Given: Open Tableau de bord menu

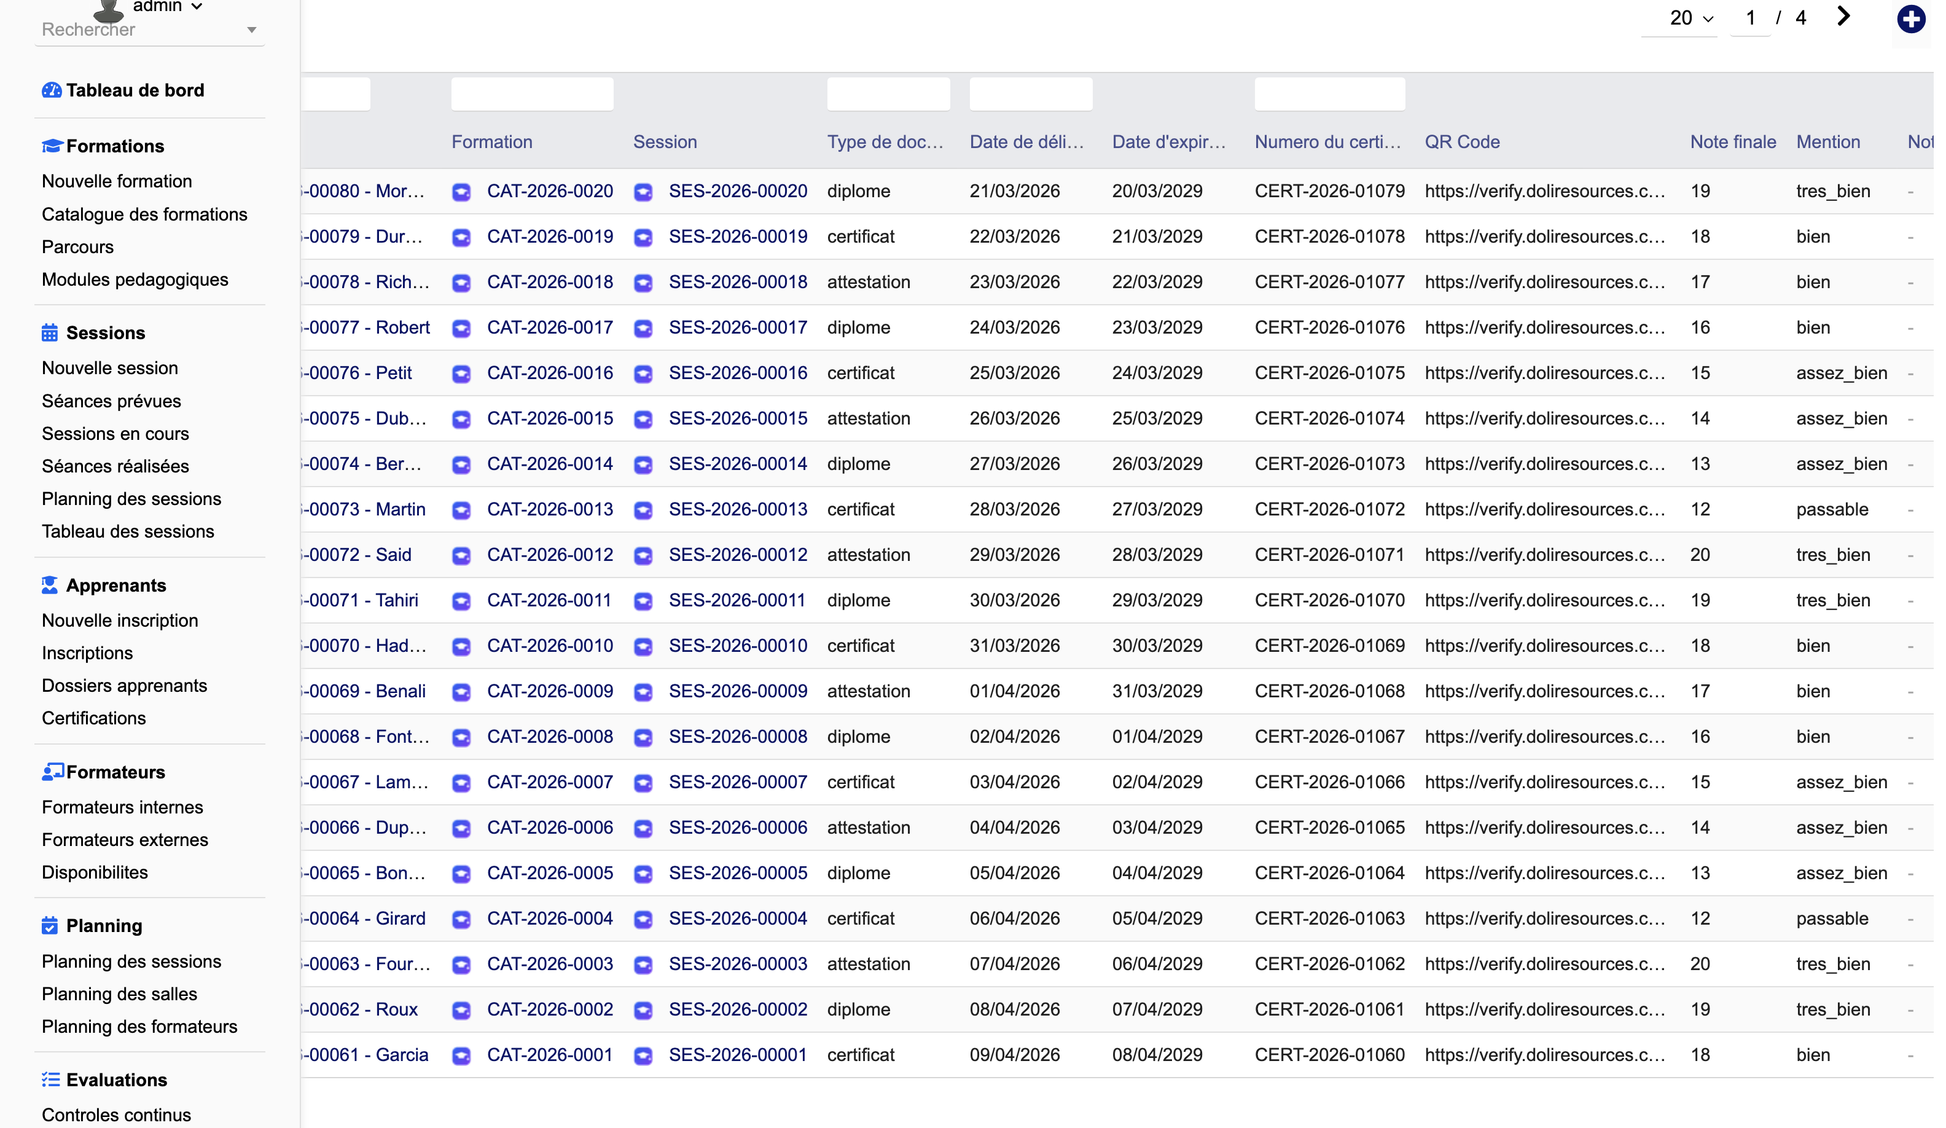Looking at the screenshot, I should click(x=135, y=91).
